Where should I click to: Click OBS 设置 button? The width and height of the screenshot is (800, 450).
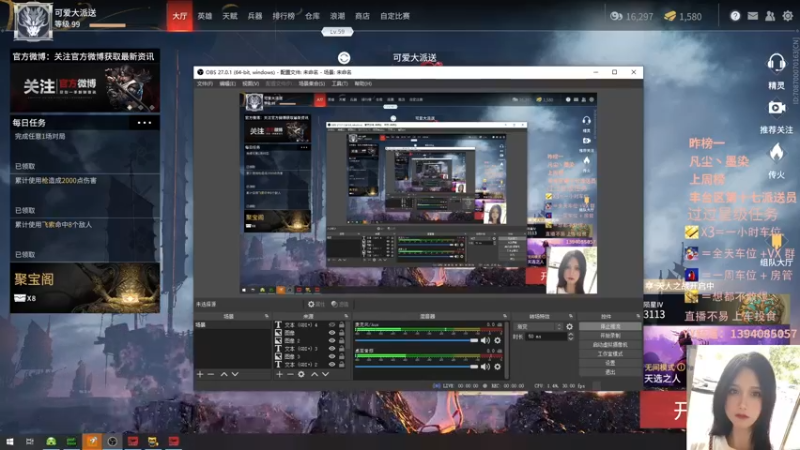tap(610, 363)
